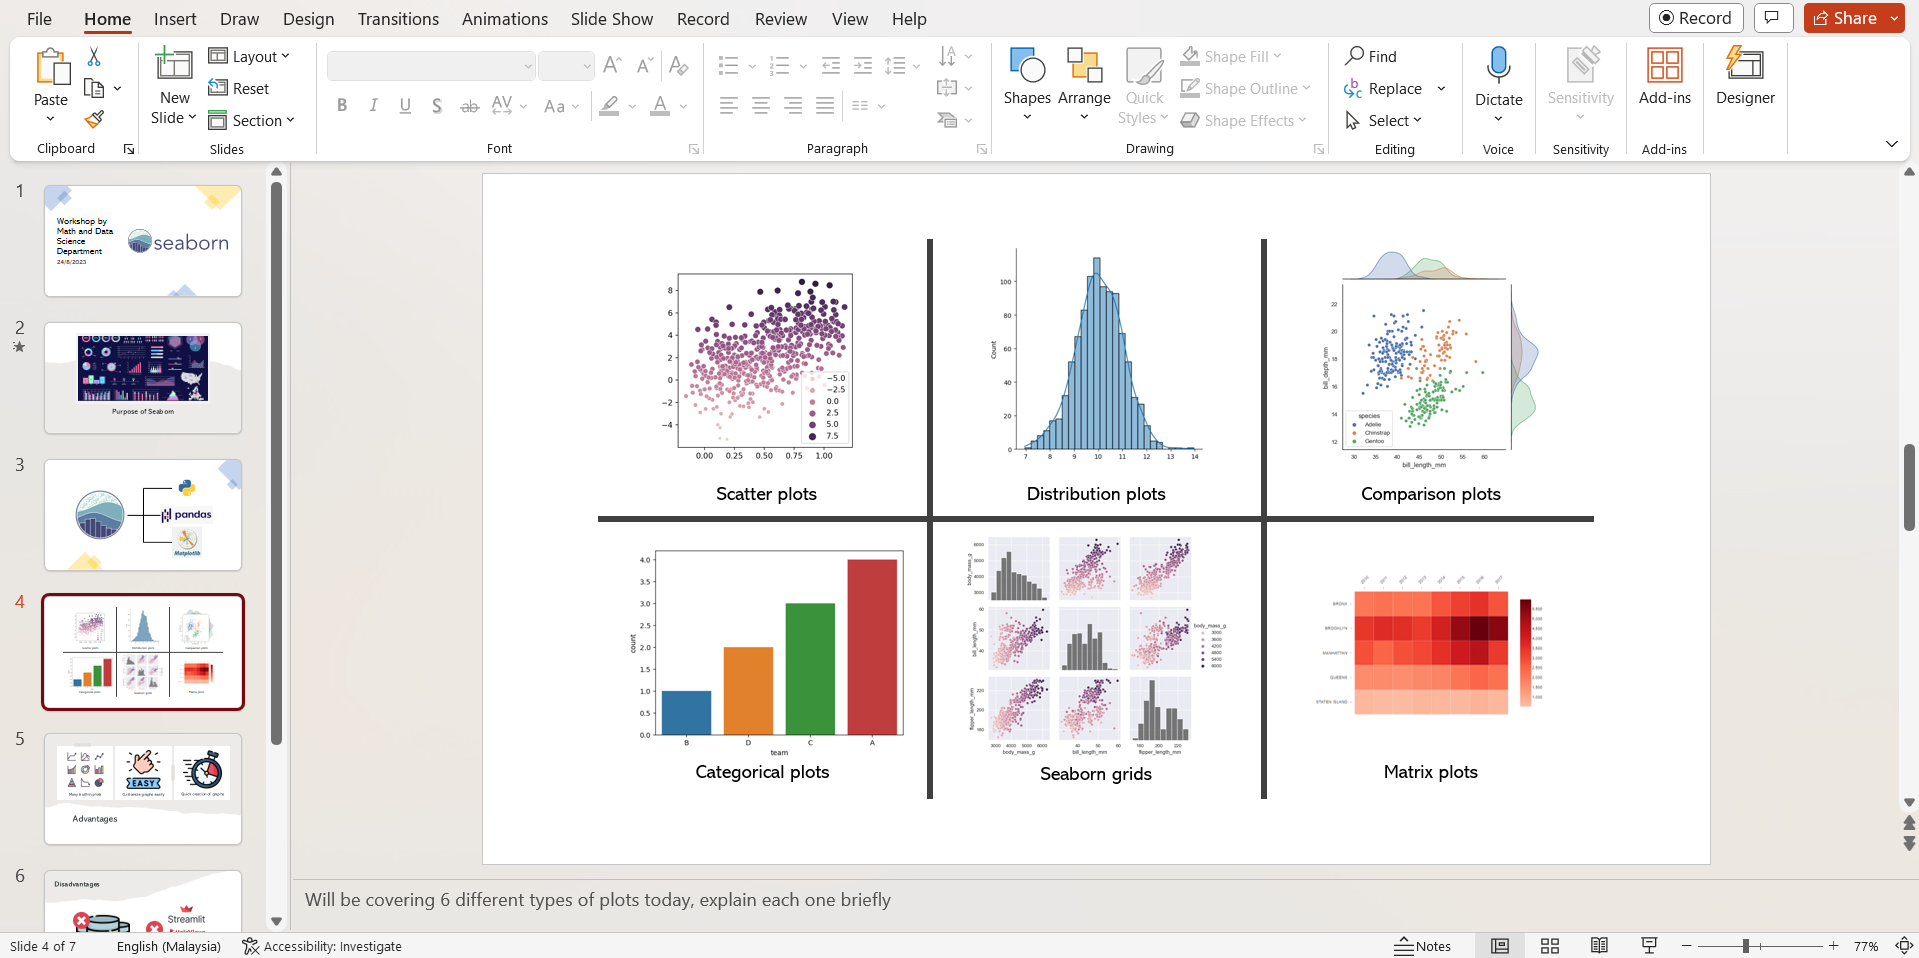Open the Share dropdown arrow
The height and width of the screenshot is (958, 1919).
coord(1894,18)
